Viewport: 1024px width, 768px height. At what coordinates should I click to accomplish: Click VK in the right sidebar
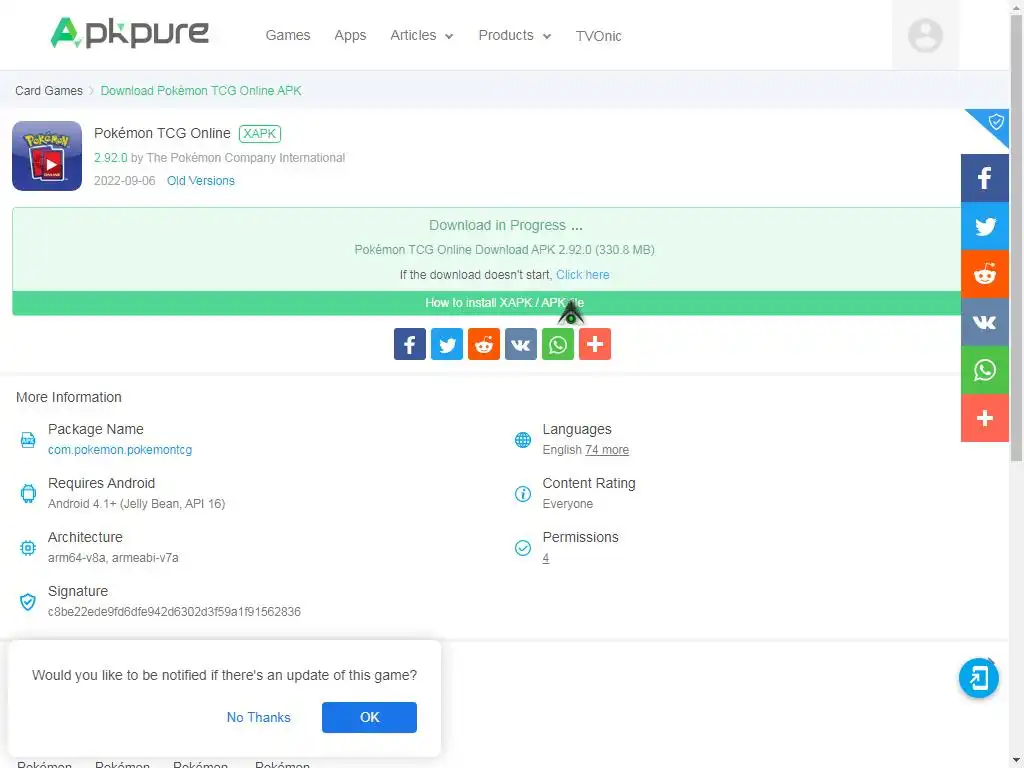tap(985, 322)
